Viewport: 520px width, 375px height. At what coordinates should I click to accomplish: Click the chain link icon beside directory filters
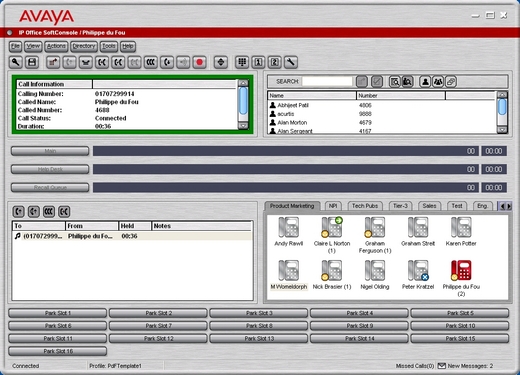click(x=450, y=82)
